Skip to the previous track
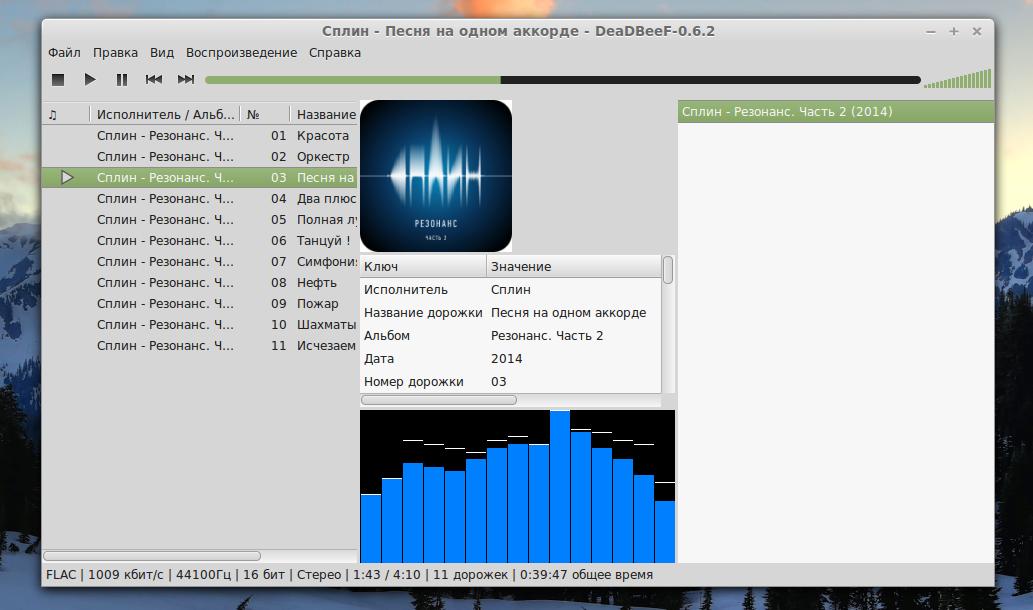 pyautogui.click(x=154, y=79)
